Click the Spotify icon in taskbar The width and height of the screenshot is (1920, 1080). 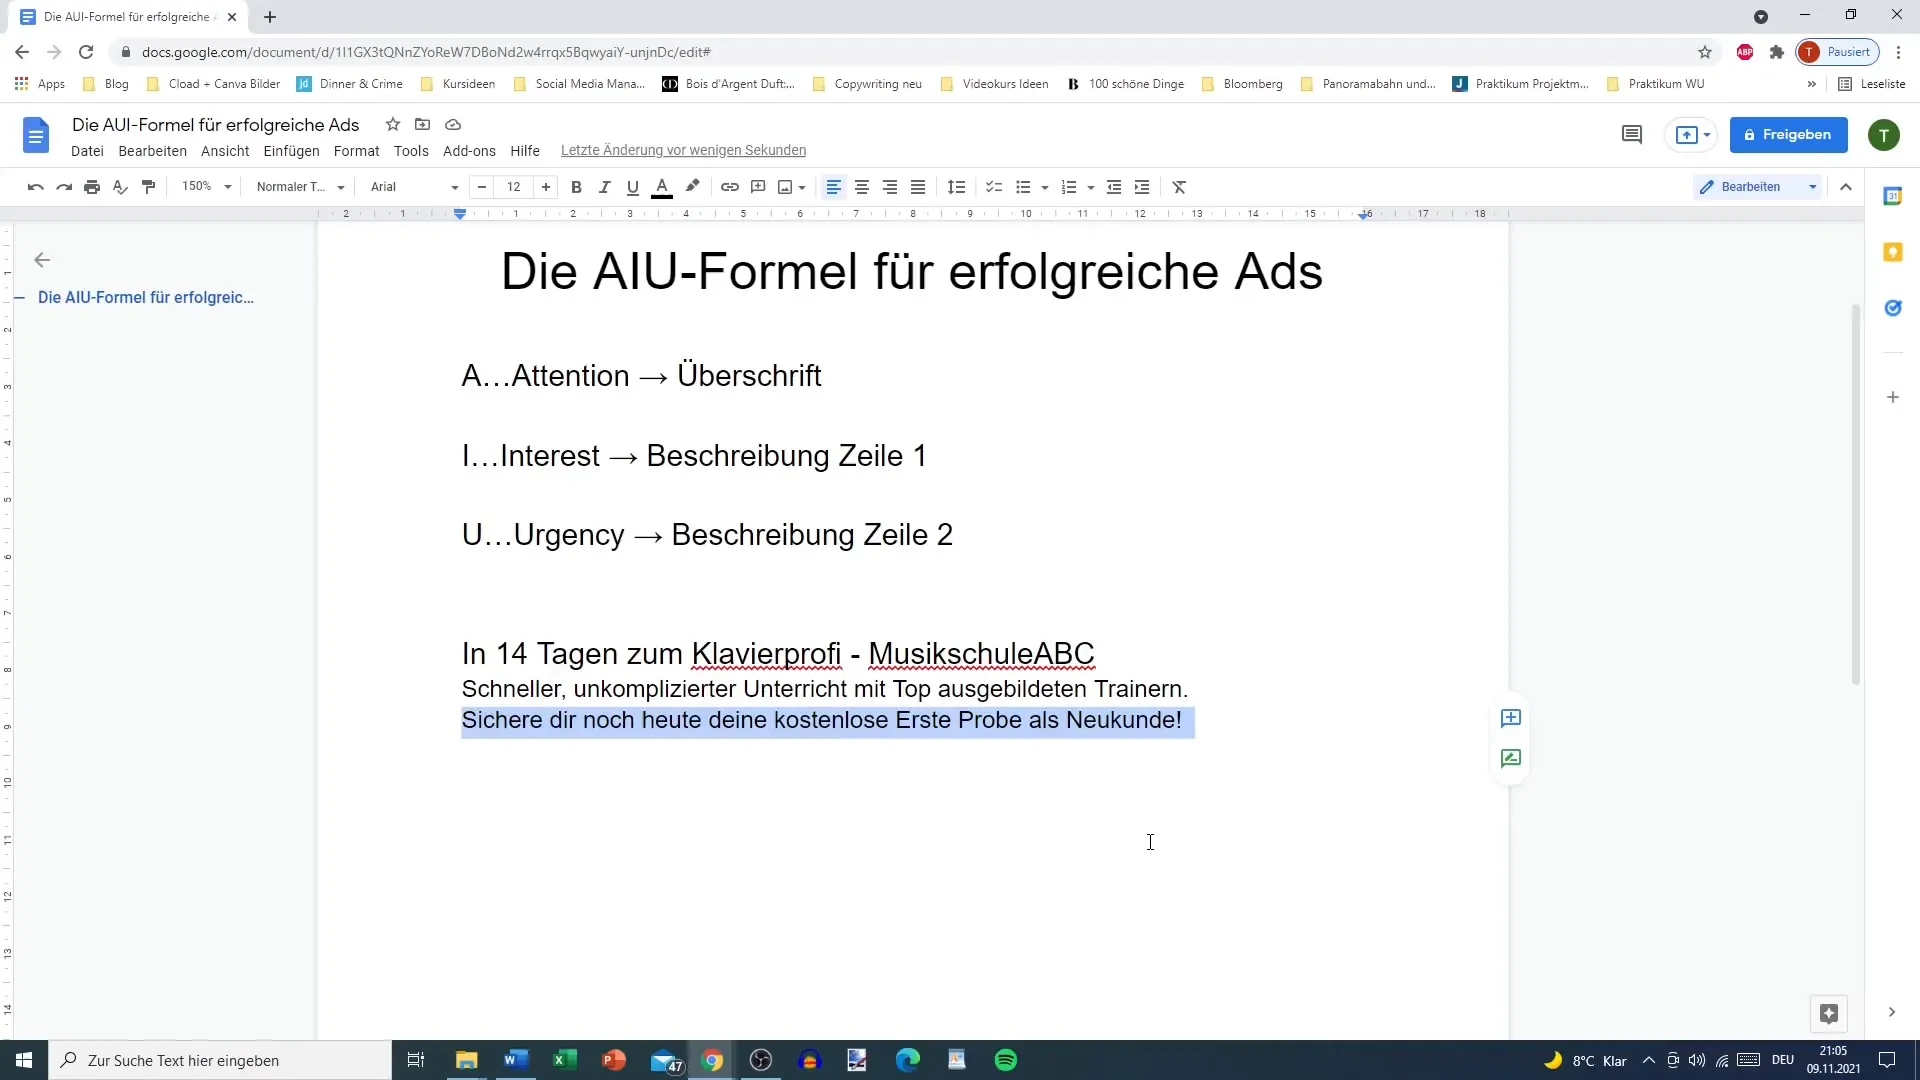coord(1006,1060)
